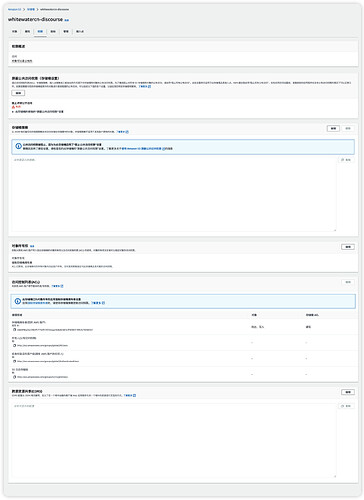364x500 pixels.
Task: Select the 权限 tab
Action: [x=40, y=31]
